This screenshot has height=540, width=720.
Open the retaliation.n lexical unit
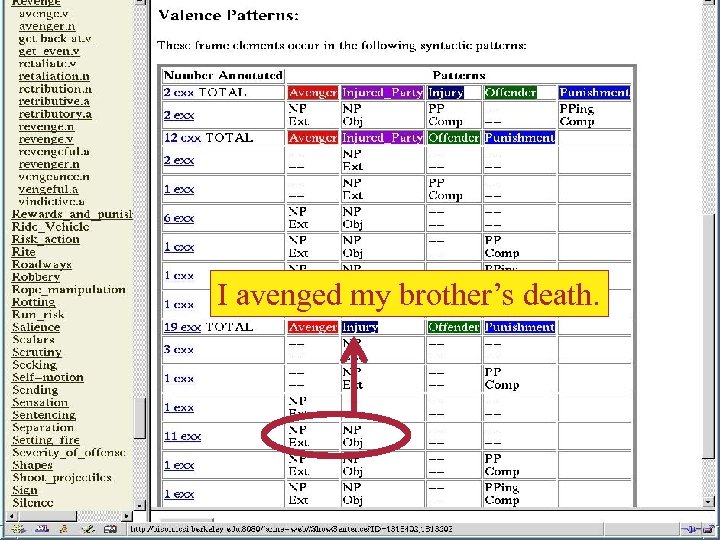tap(54, 76)
